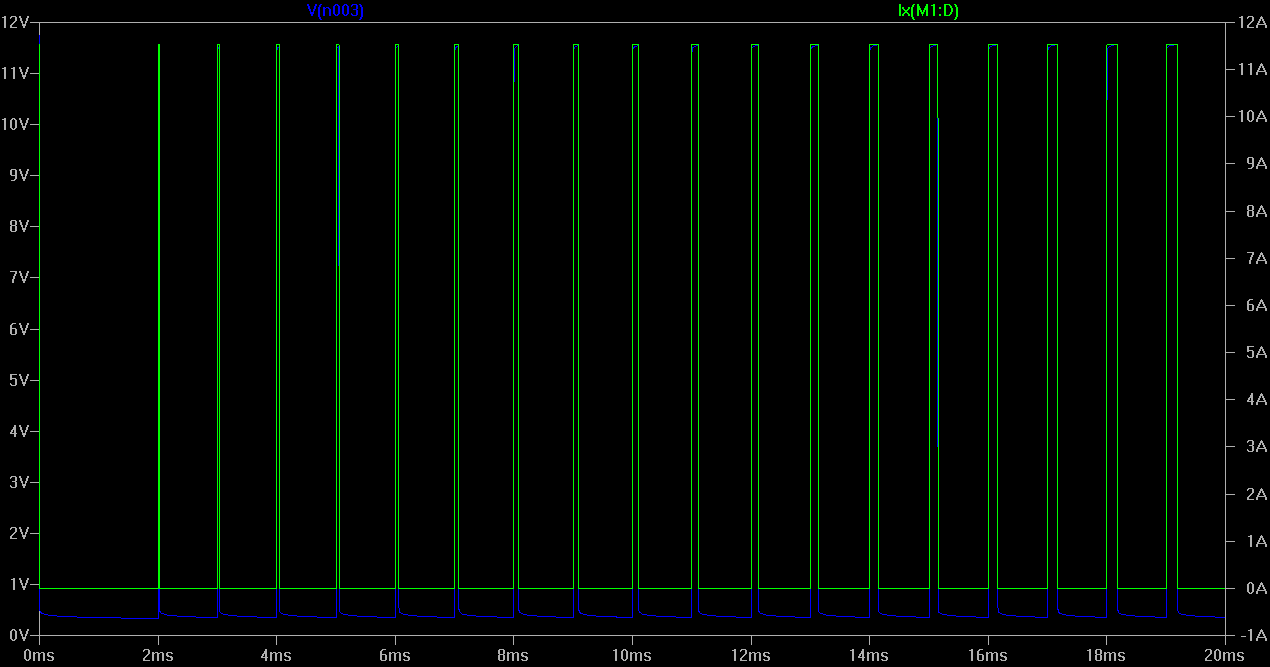1270x667 pixels.
Task: Click the V(n003) trace label
Action: (335, 11)
